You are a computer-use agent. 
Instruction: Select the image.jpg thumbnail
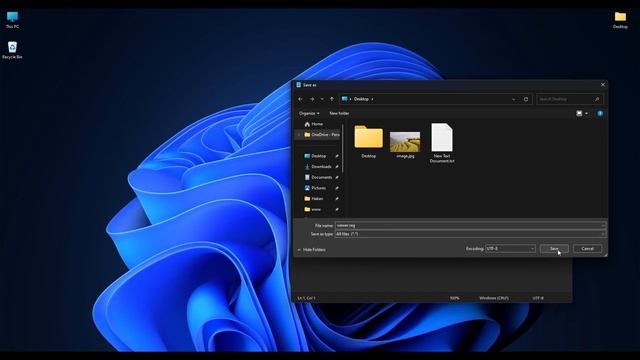pyautogui.click(x=405, y=144)
